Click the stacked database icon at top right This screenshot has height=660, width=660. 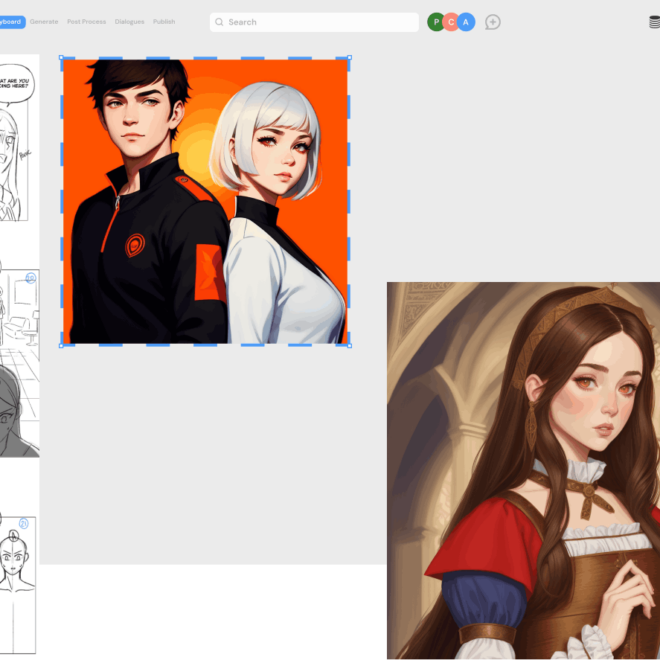pos(654,22)
